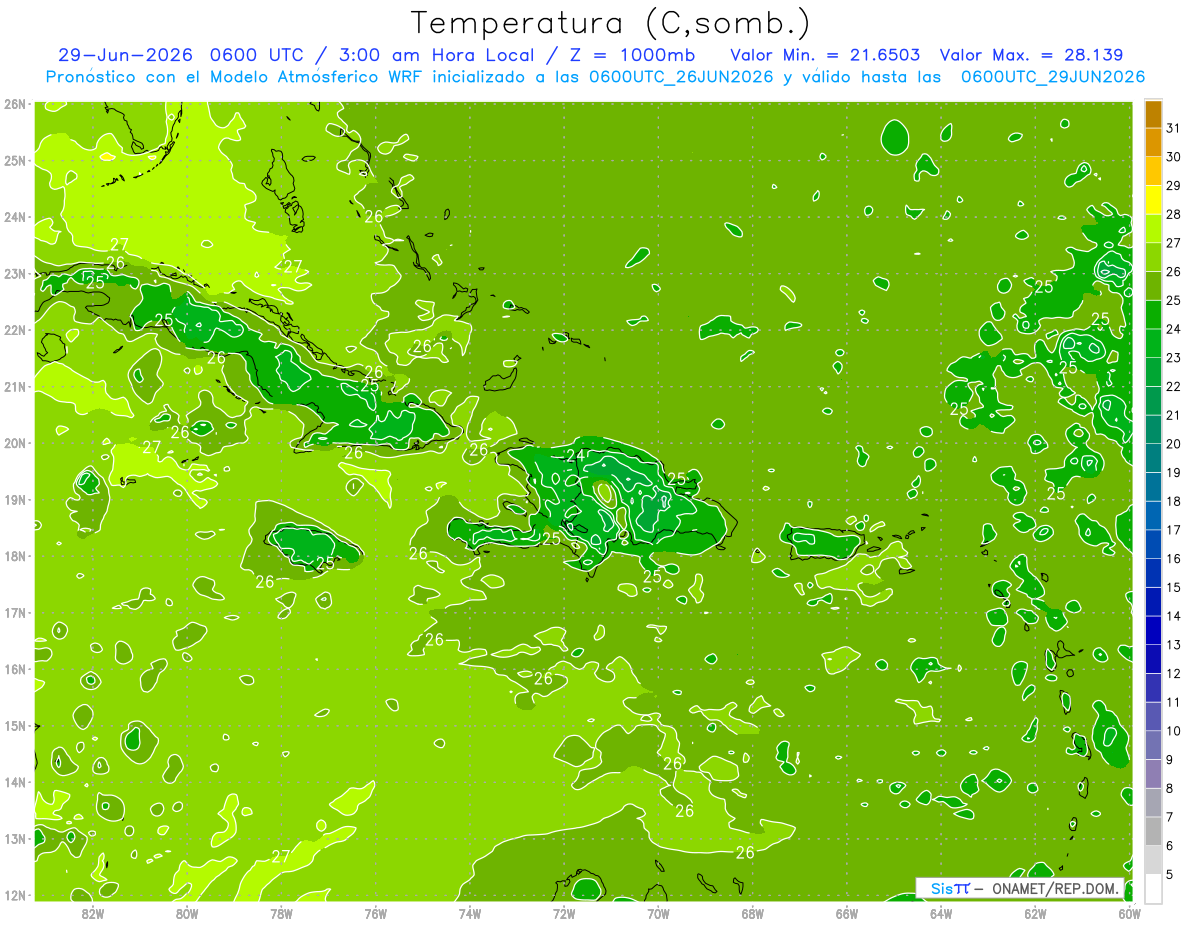Screen dimensions: 1200x927
Task: Click the "70W" longitude label
Action: [658, 913]
